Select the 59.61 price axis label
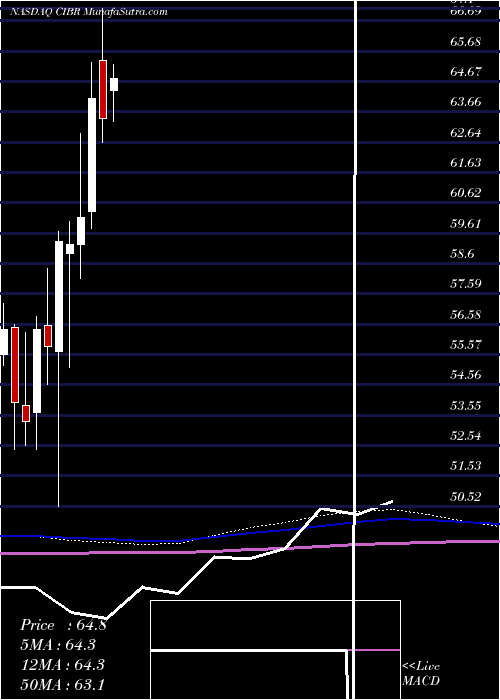Screen dimensions: 500x700 tap(466, 223)
